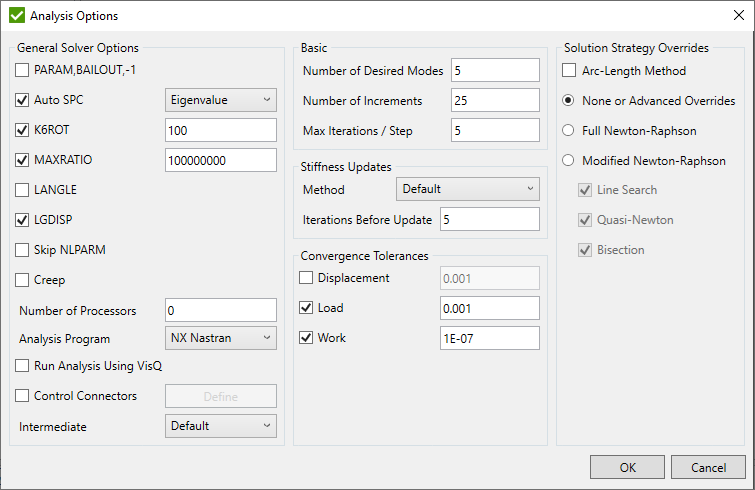Click the Number of Desired Modes field

point(494,71)
